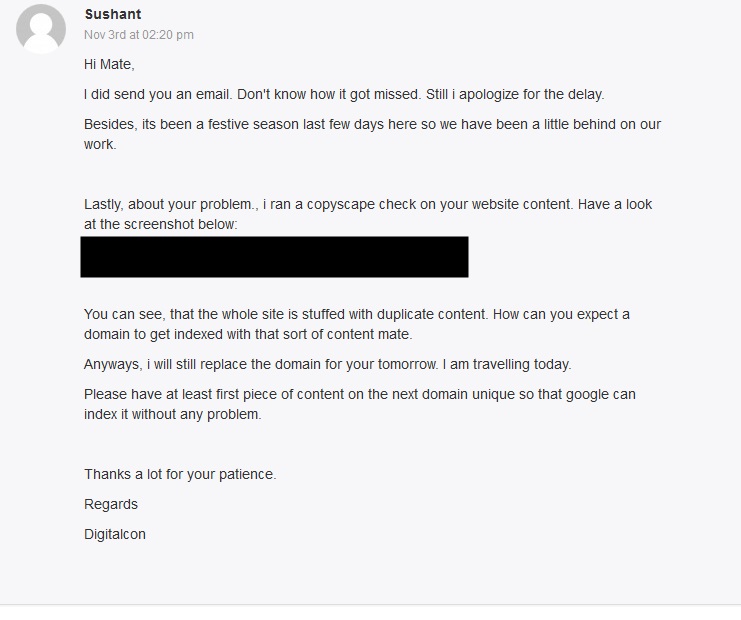This screenshot has width=741, height=620.
Task: Click 'Thanks a lot for your patience' line
Action: coord(180,474)
